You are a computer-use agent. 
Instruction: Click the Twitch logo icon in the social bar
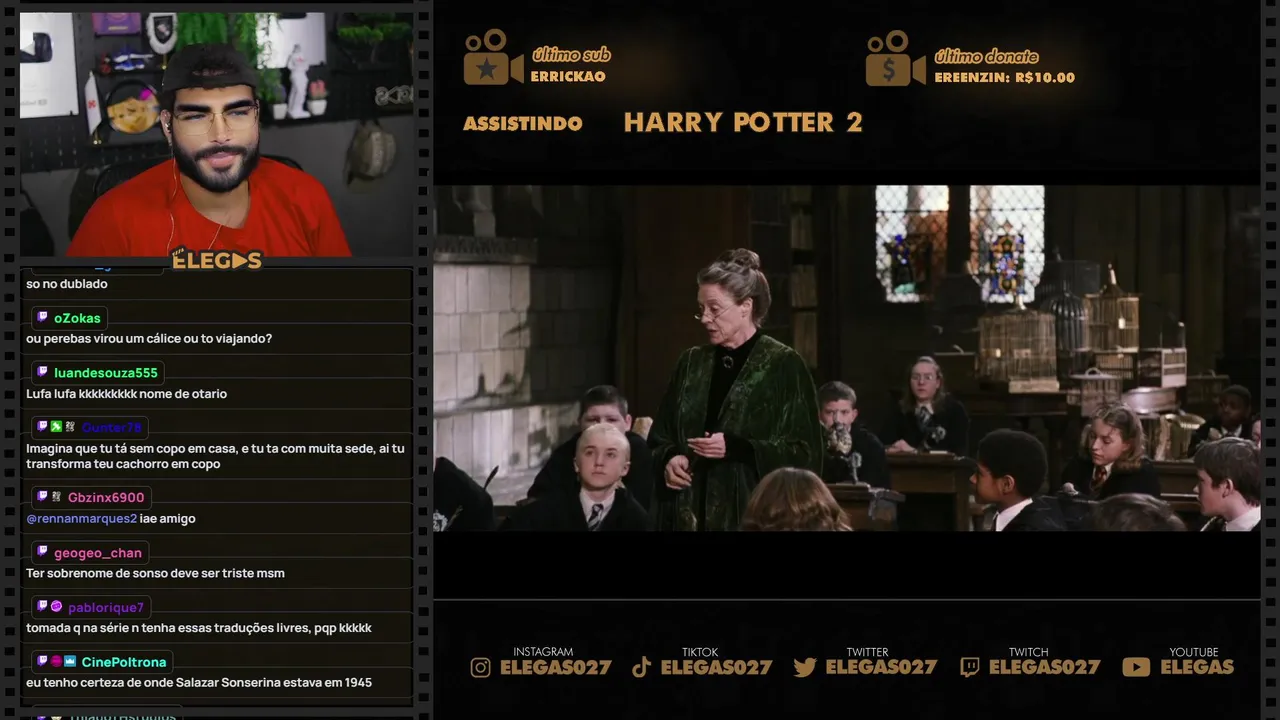969,667
